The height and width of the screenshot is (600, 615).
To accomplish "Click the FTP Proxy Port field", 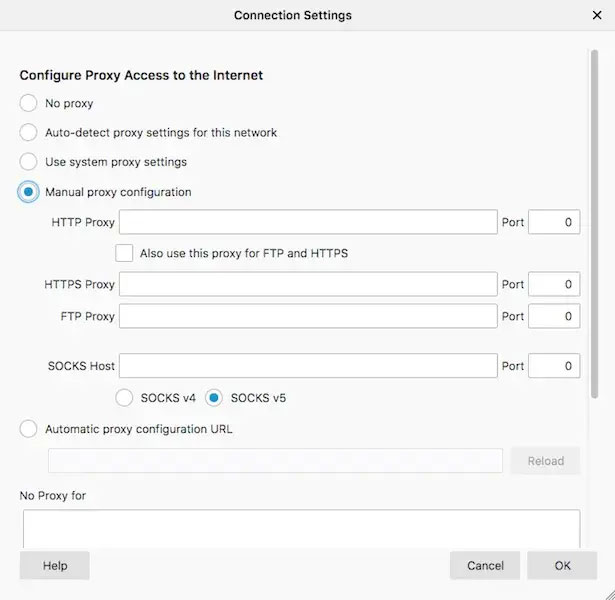I will [x=554, y=316].
